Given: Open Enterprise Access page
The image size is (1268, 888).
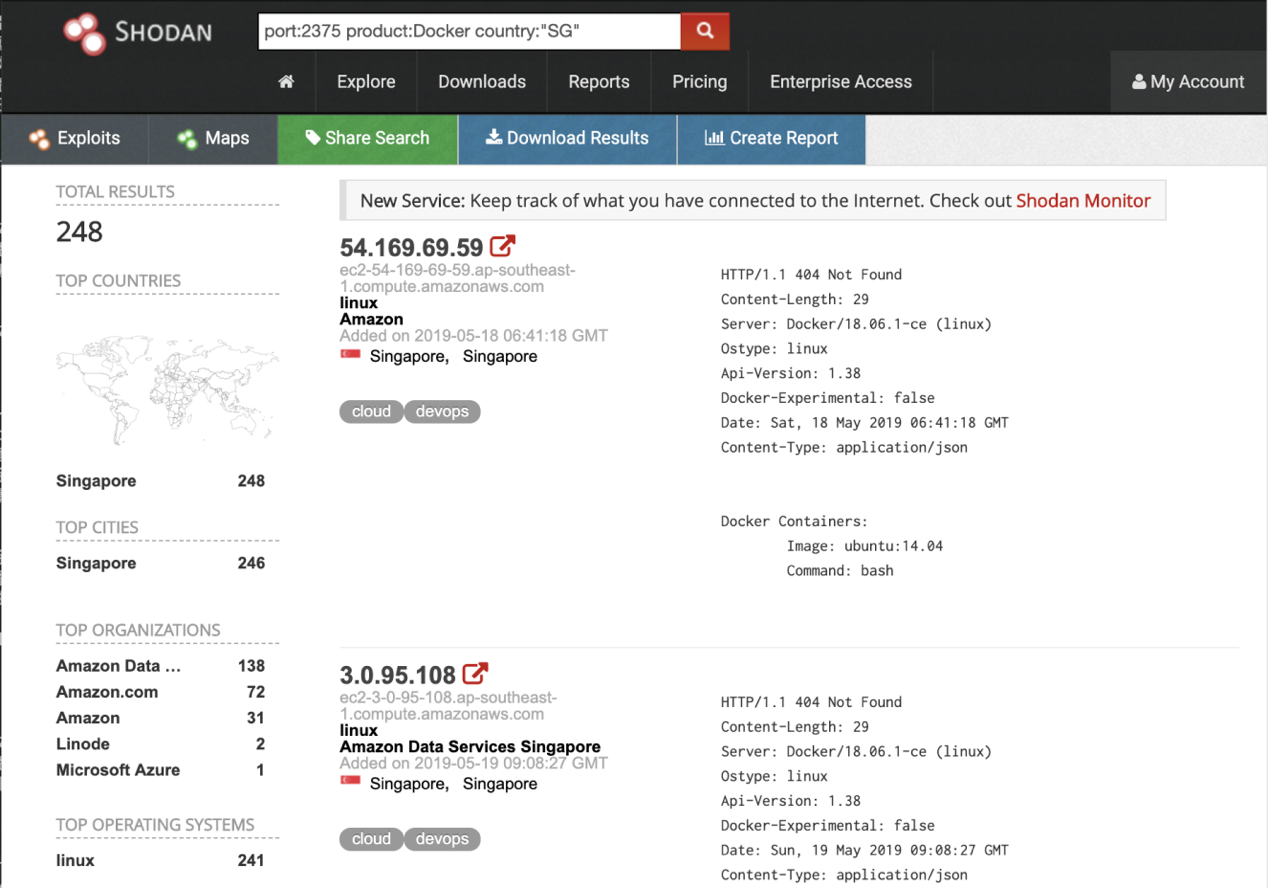Looking at the screenshot, I should click(x=841, y=82).
